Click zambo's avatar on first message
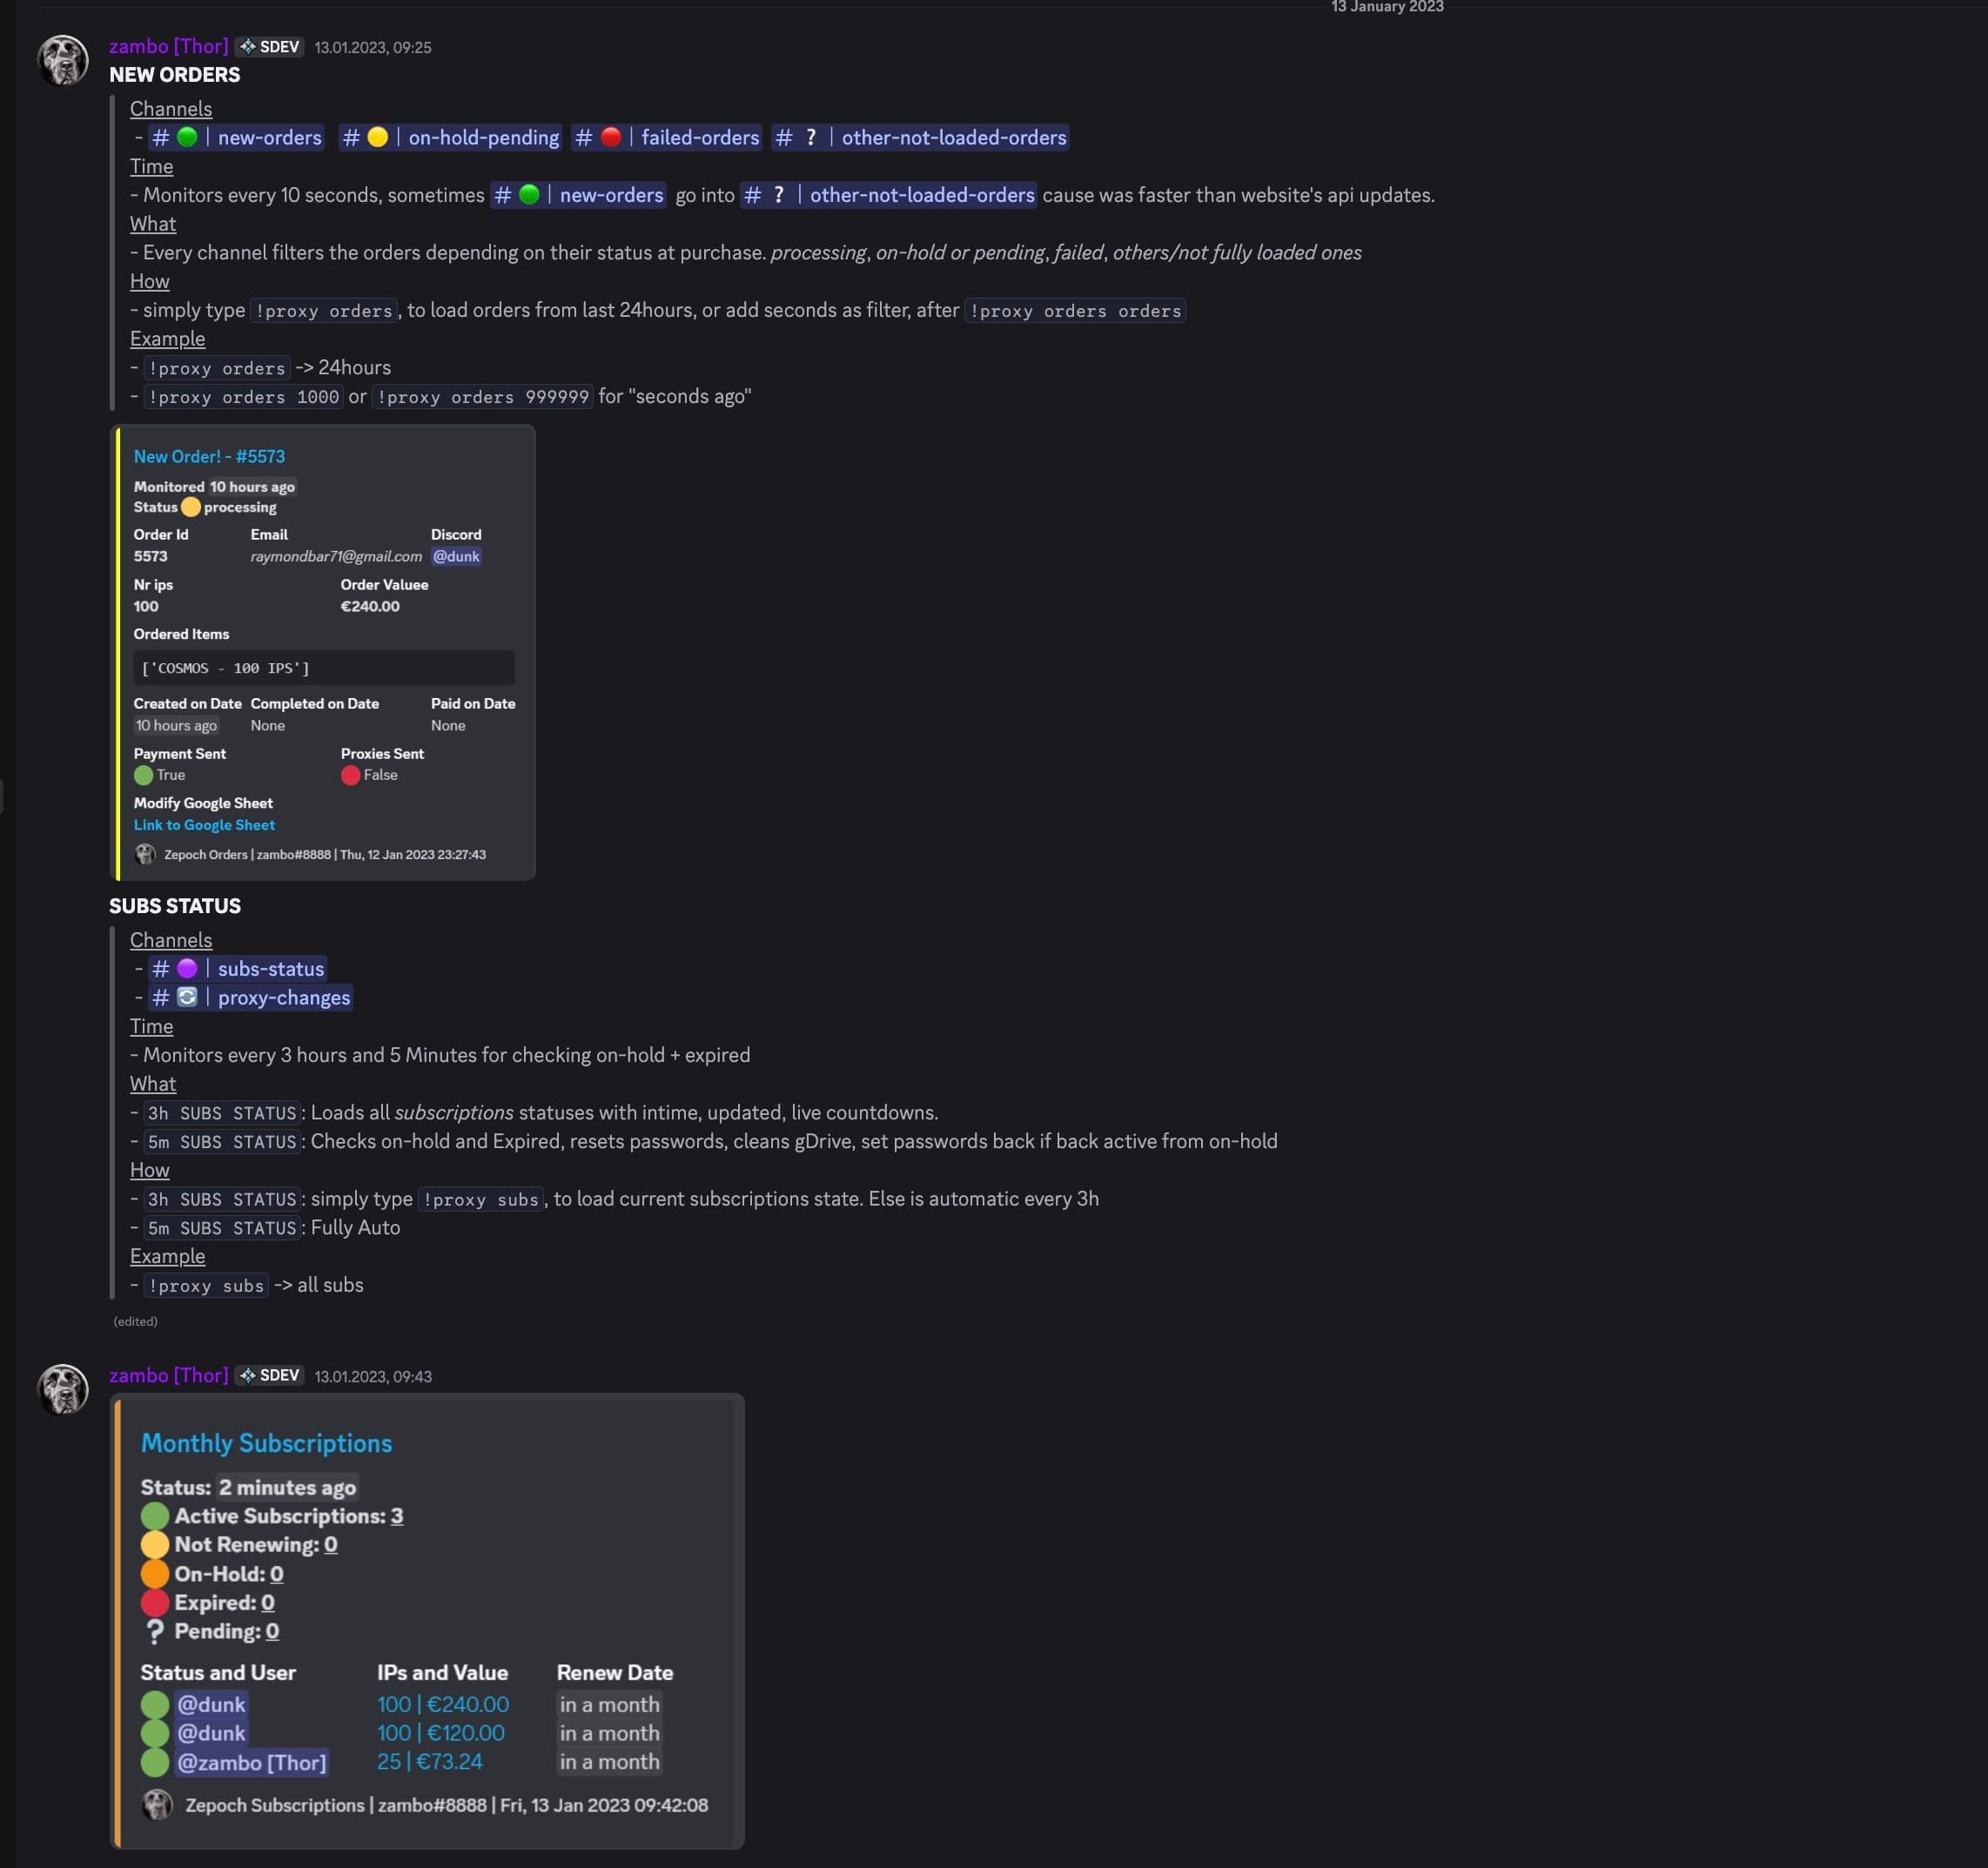Screen dimensions: 1988x1868 click(x=62, y=60)
